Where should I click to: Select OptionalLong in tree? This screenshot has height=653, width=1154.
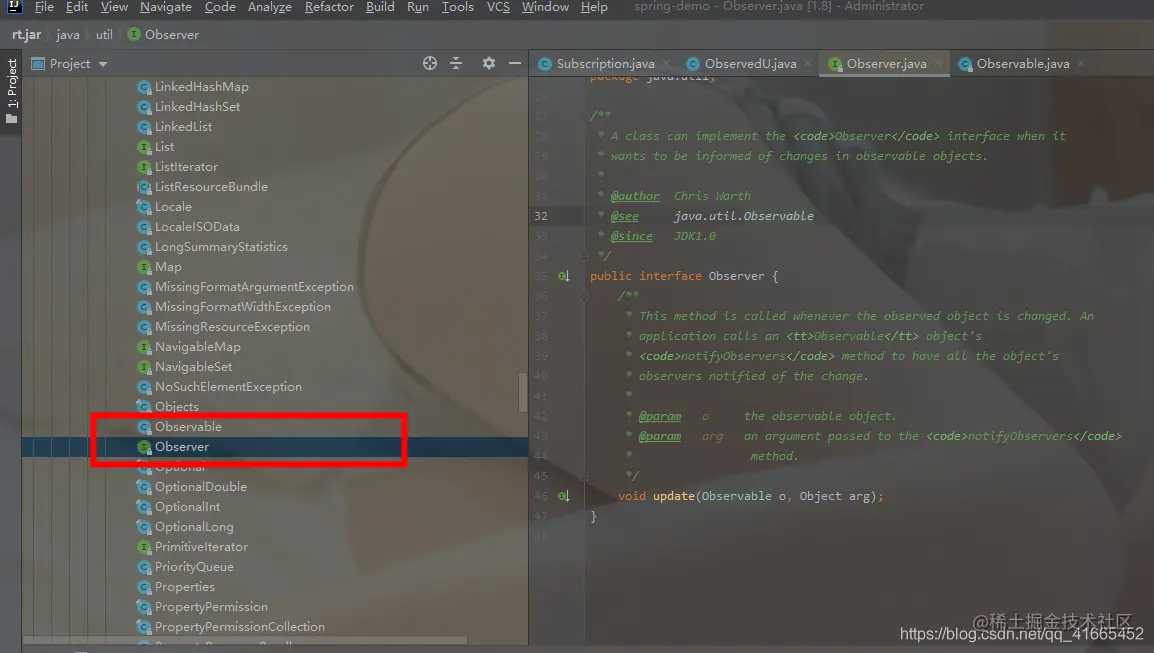coord(194,527)
